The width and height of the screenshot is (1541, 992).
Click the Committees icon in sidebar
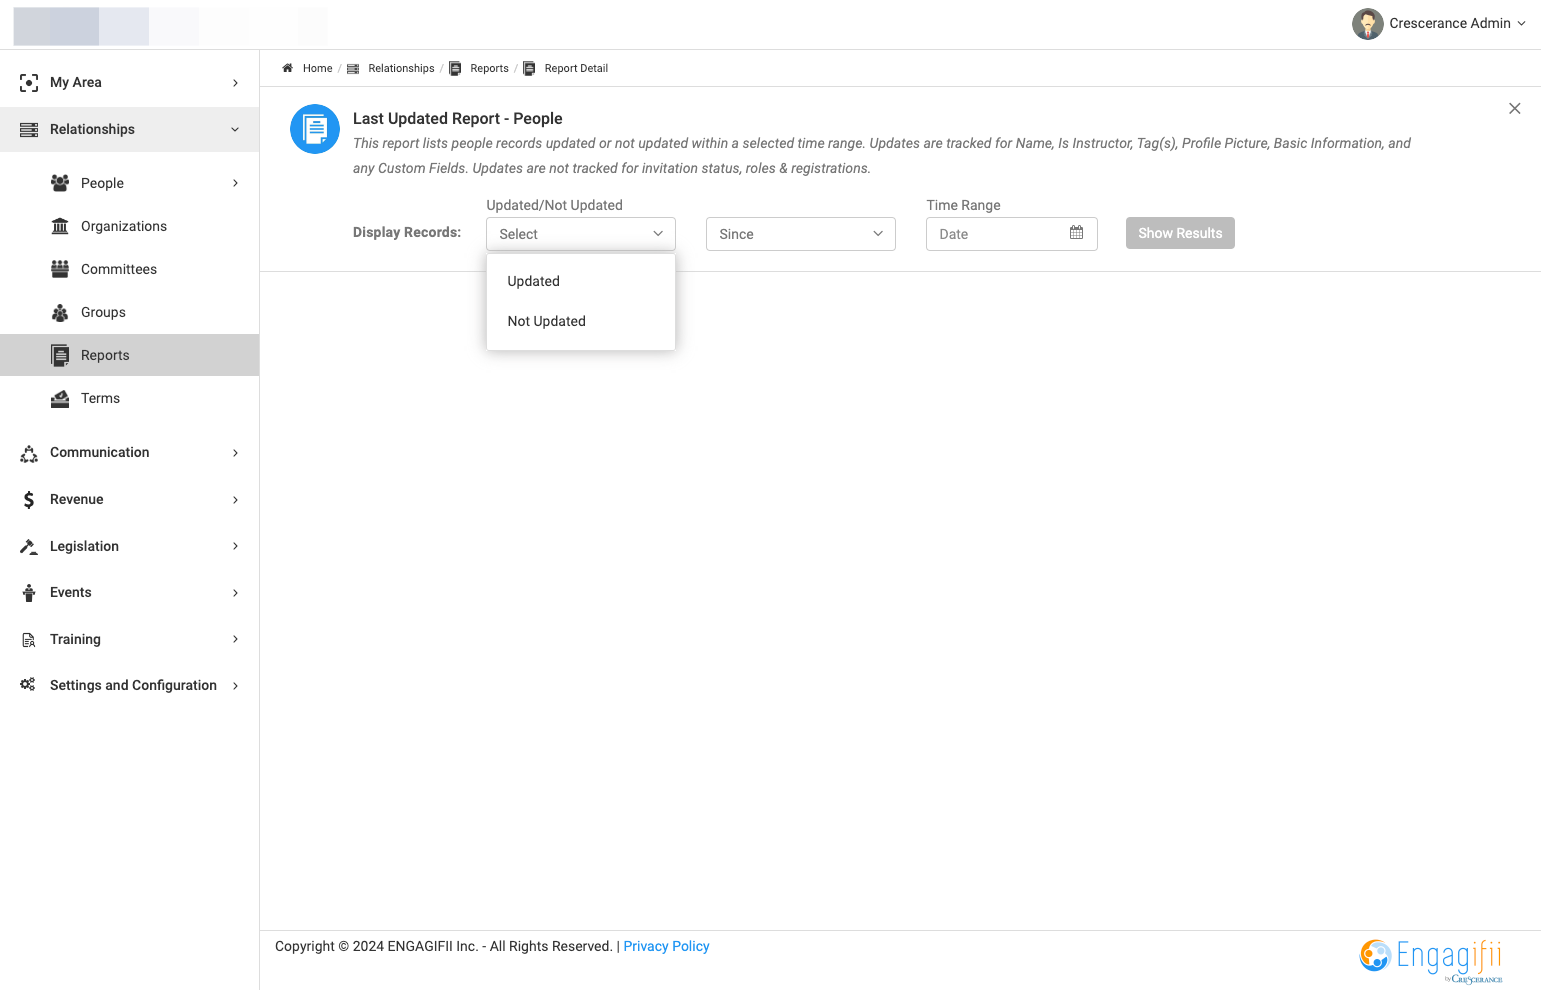pyautogui.click(x=60, y=269)
